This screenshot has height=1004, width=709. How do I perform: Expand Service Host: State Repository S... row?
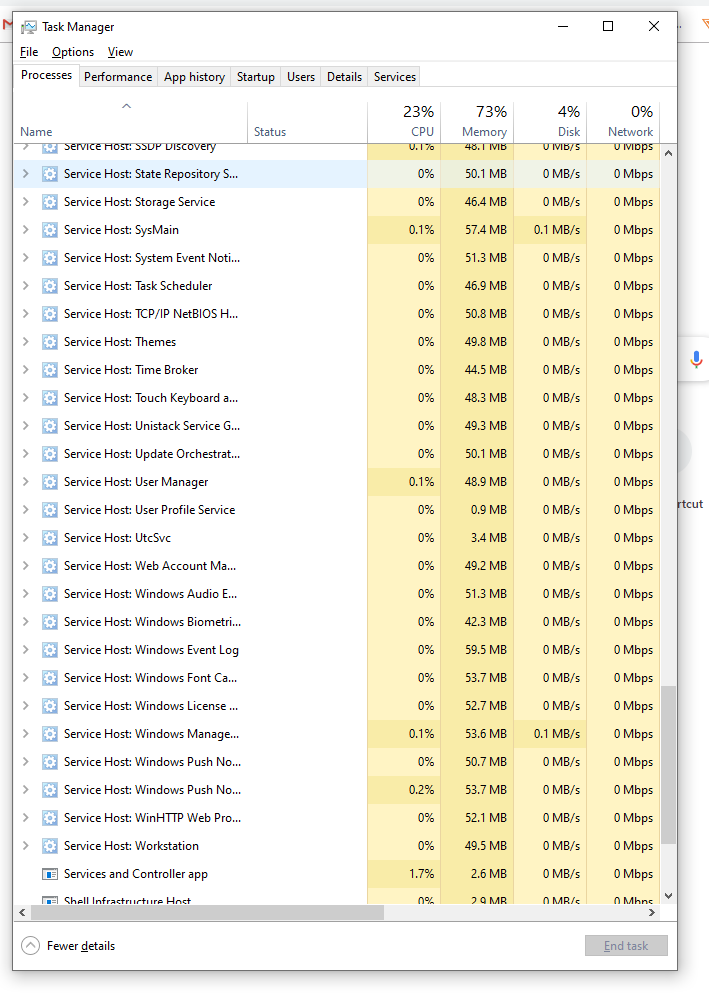26,174
